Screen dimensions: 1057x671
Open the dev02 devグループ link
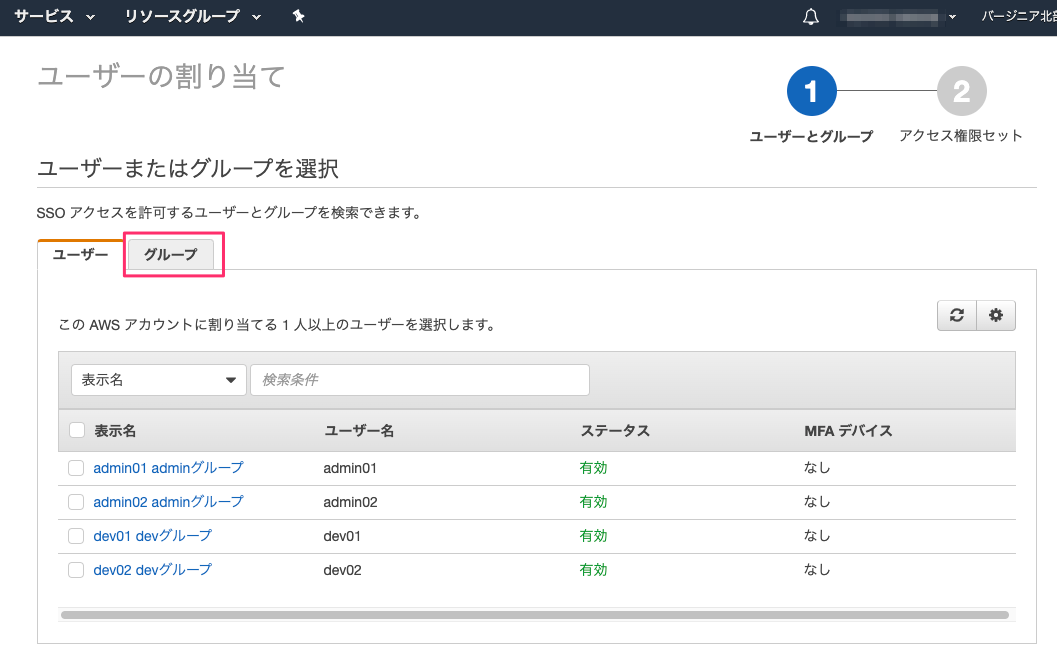(x=152, y=570)
